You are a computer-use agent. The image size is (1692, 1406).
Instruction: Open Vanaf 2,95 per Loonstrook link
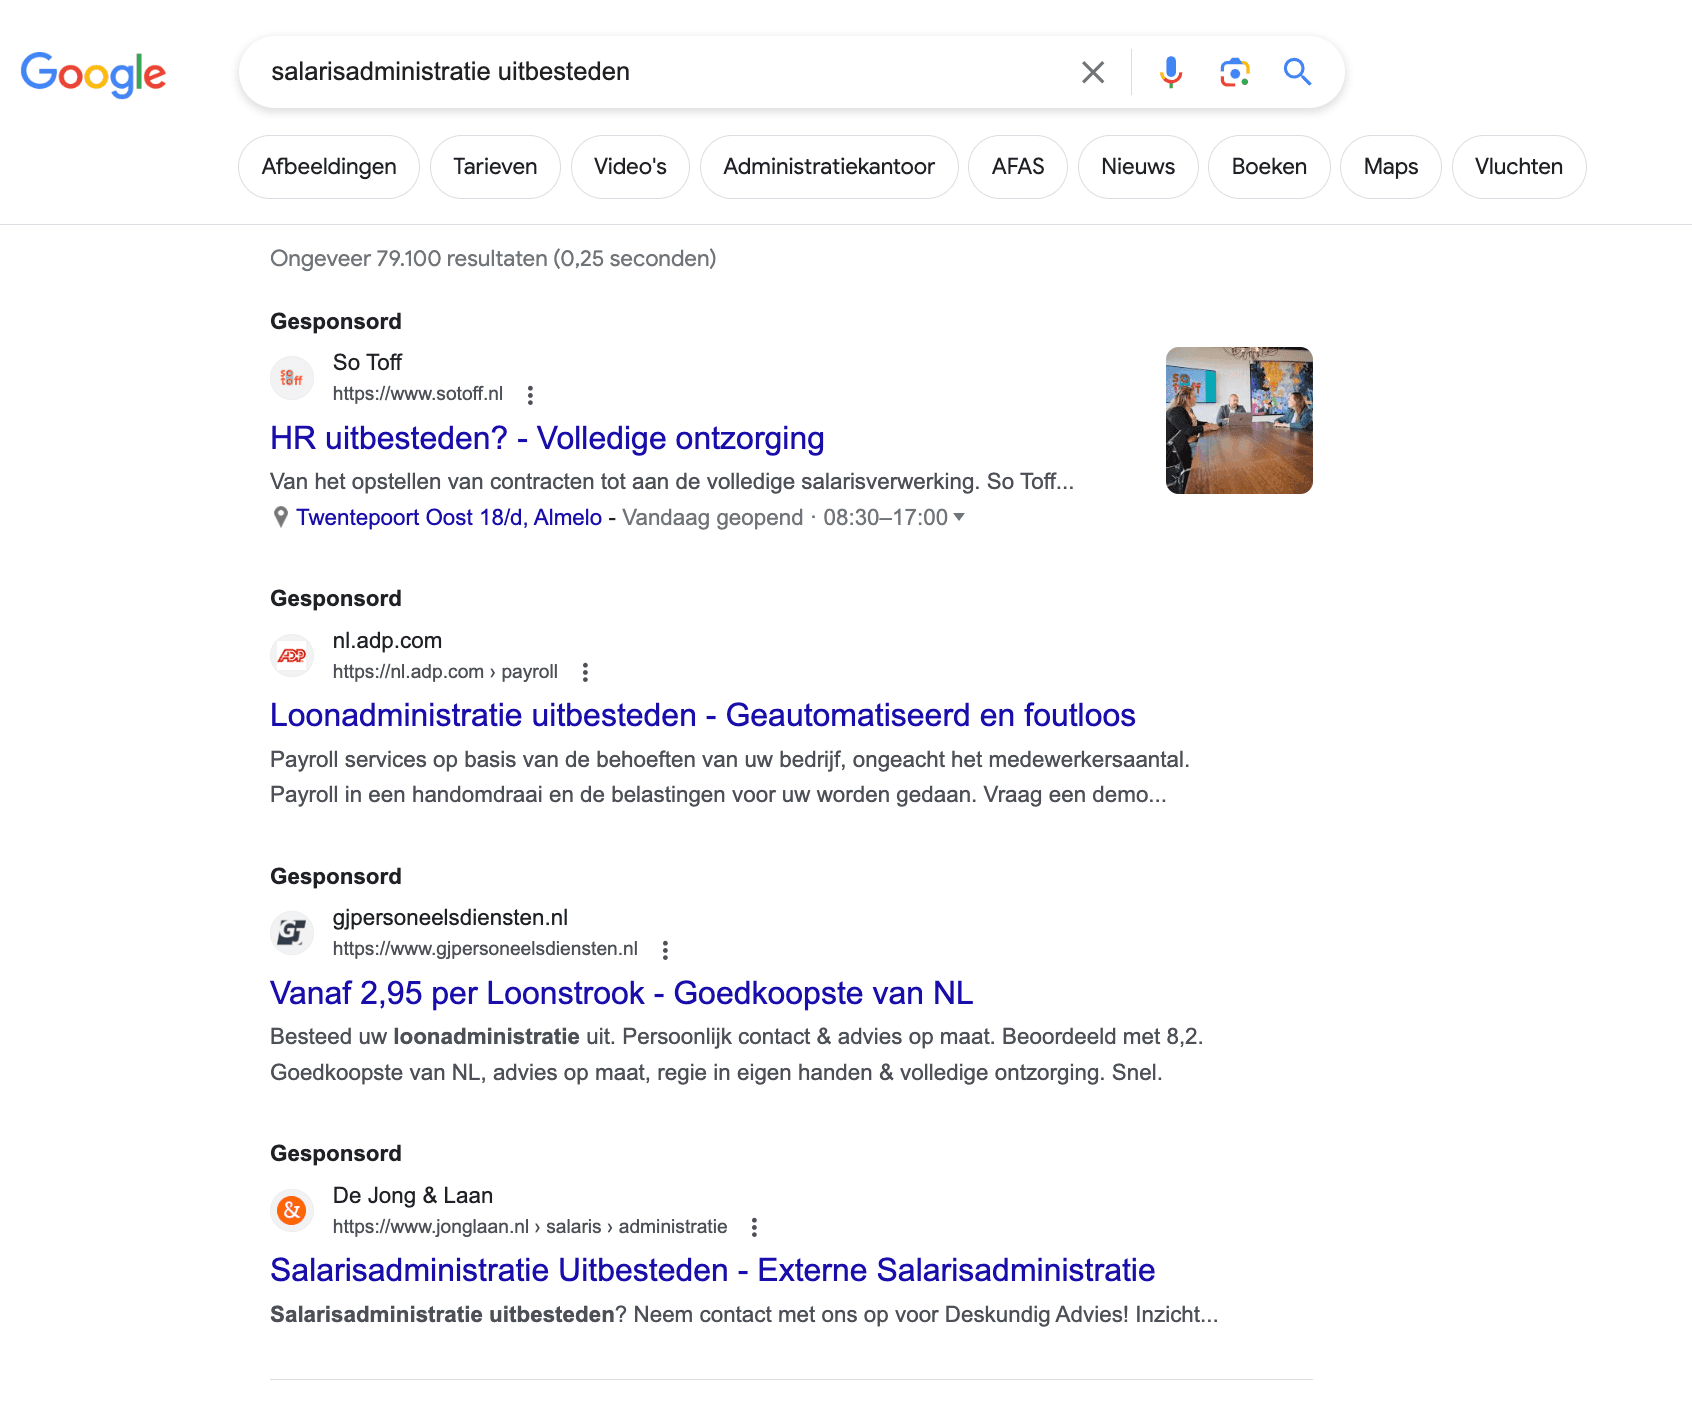[x=621, y=993]
